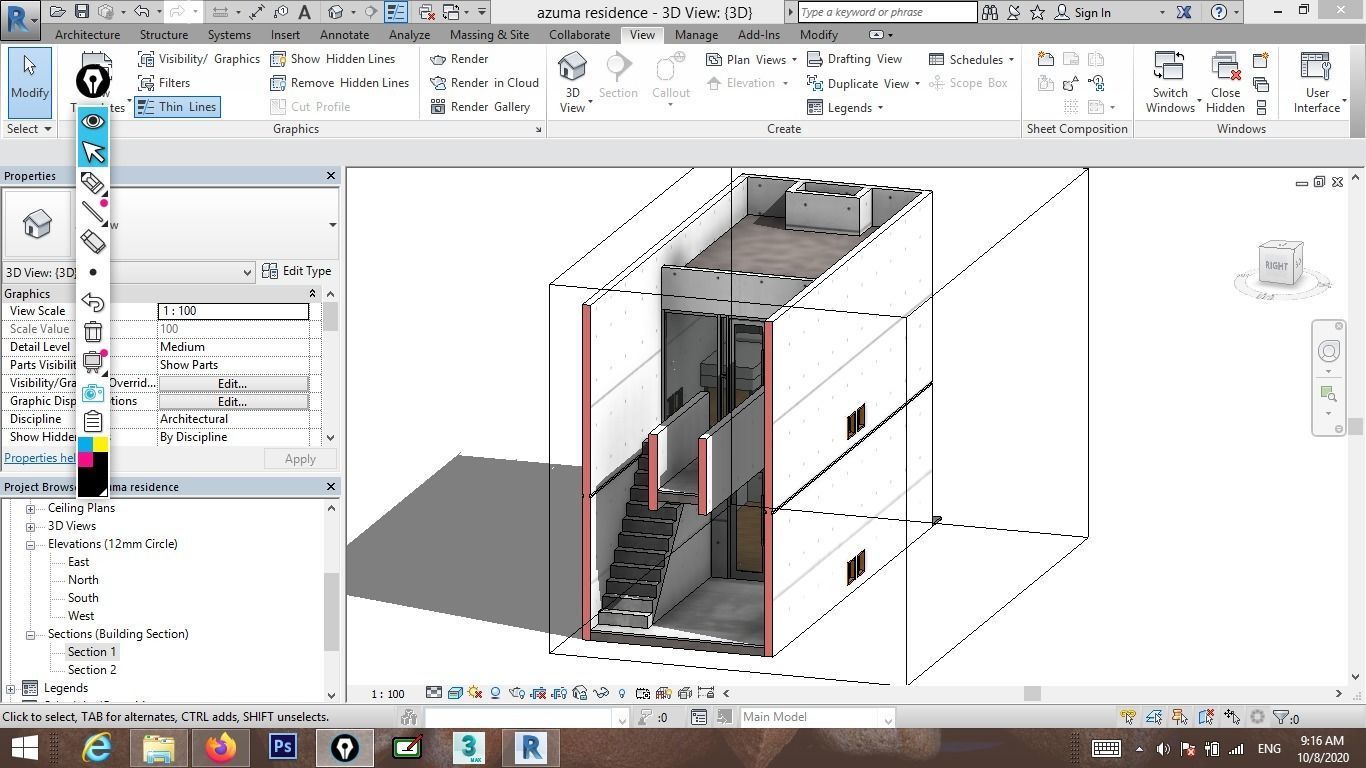Collapse the Elevations (12mm Circle) tree node
1366x768 pixels.
pyautogui.click(x=31, y=544)
